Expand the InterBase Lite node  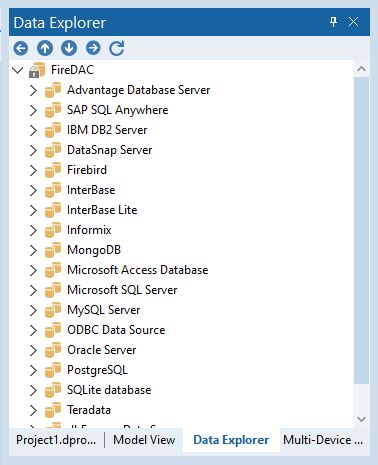(33, 210)
